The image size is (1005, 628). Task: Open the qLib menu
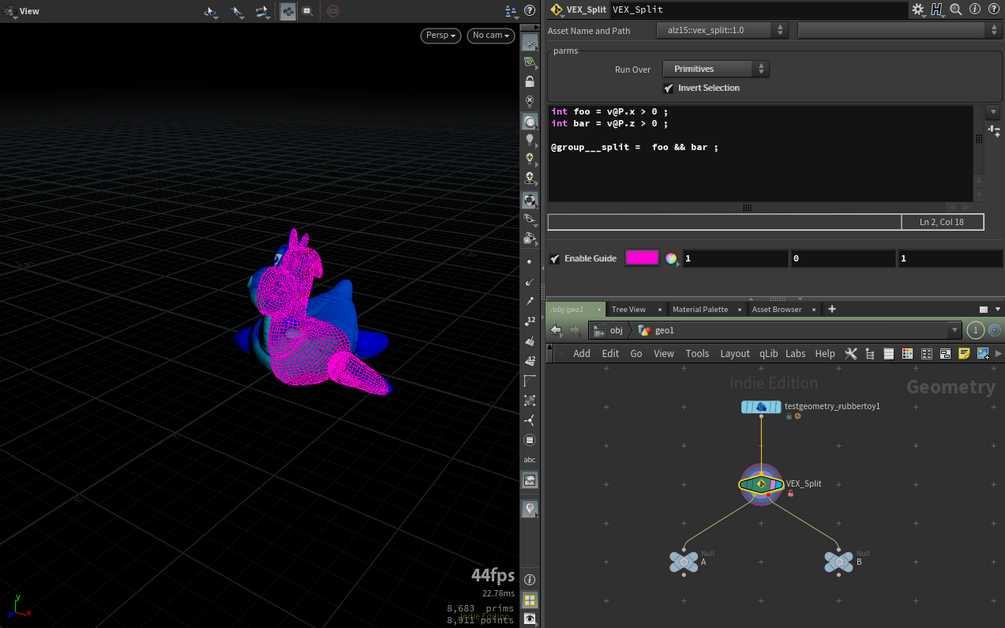(768, 354)
